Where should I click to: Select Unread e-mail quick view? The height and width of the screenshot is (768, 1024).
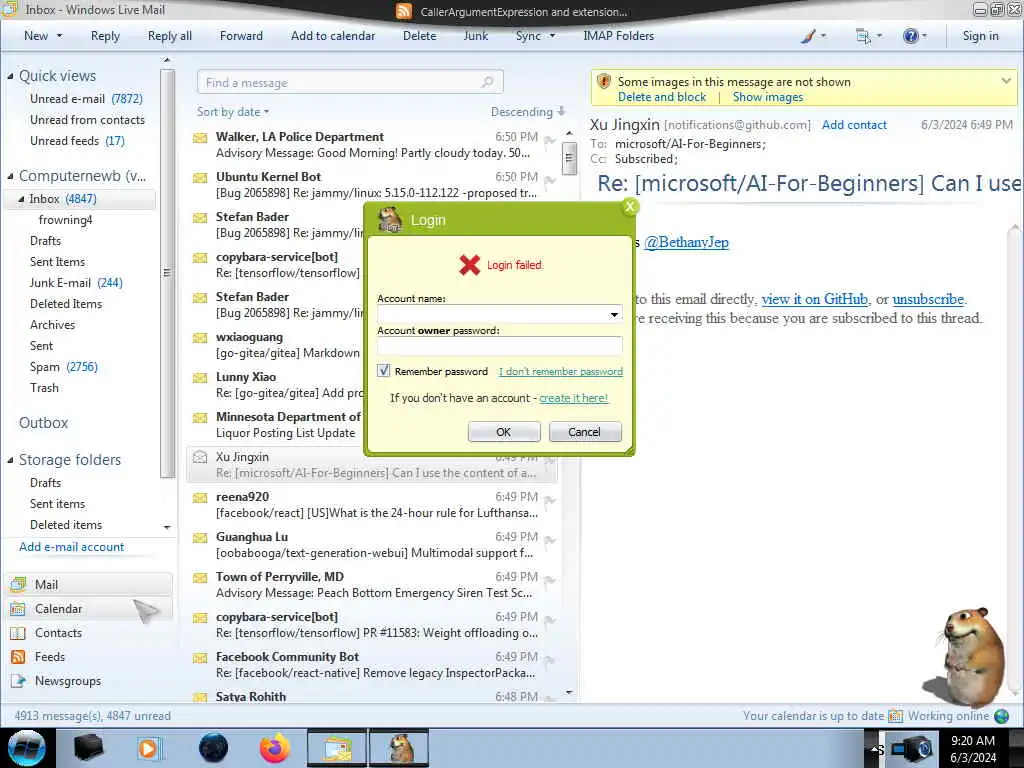86,99
